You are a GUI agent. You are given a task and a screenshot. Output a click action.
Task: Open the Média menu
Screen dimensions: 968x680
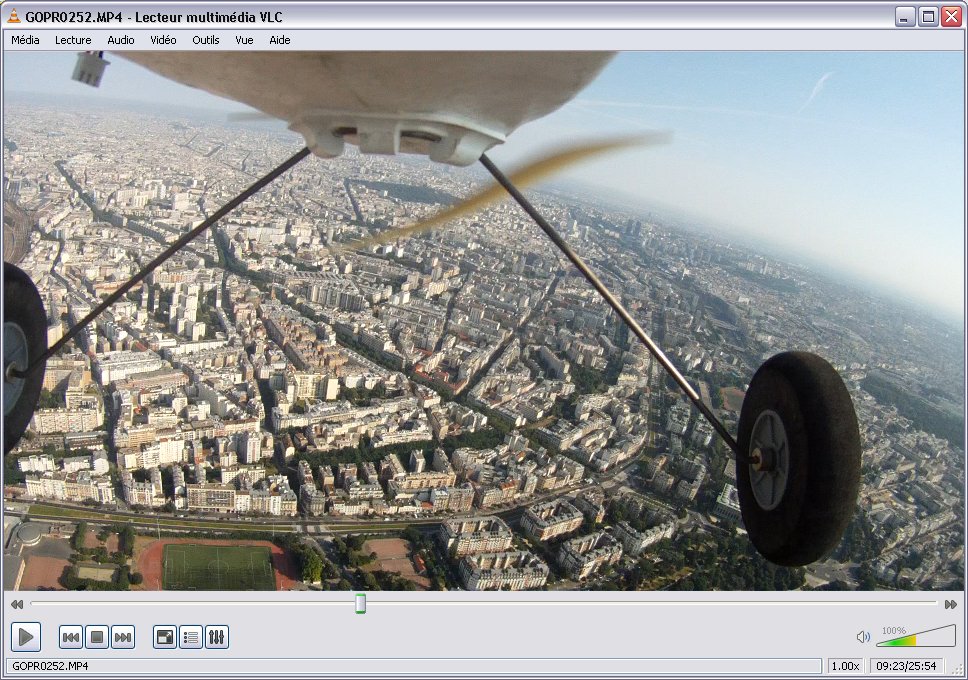point(25,40)
